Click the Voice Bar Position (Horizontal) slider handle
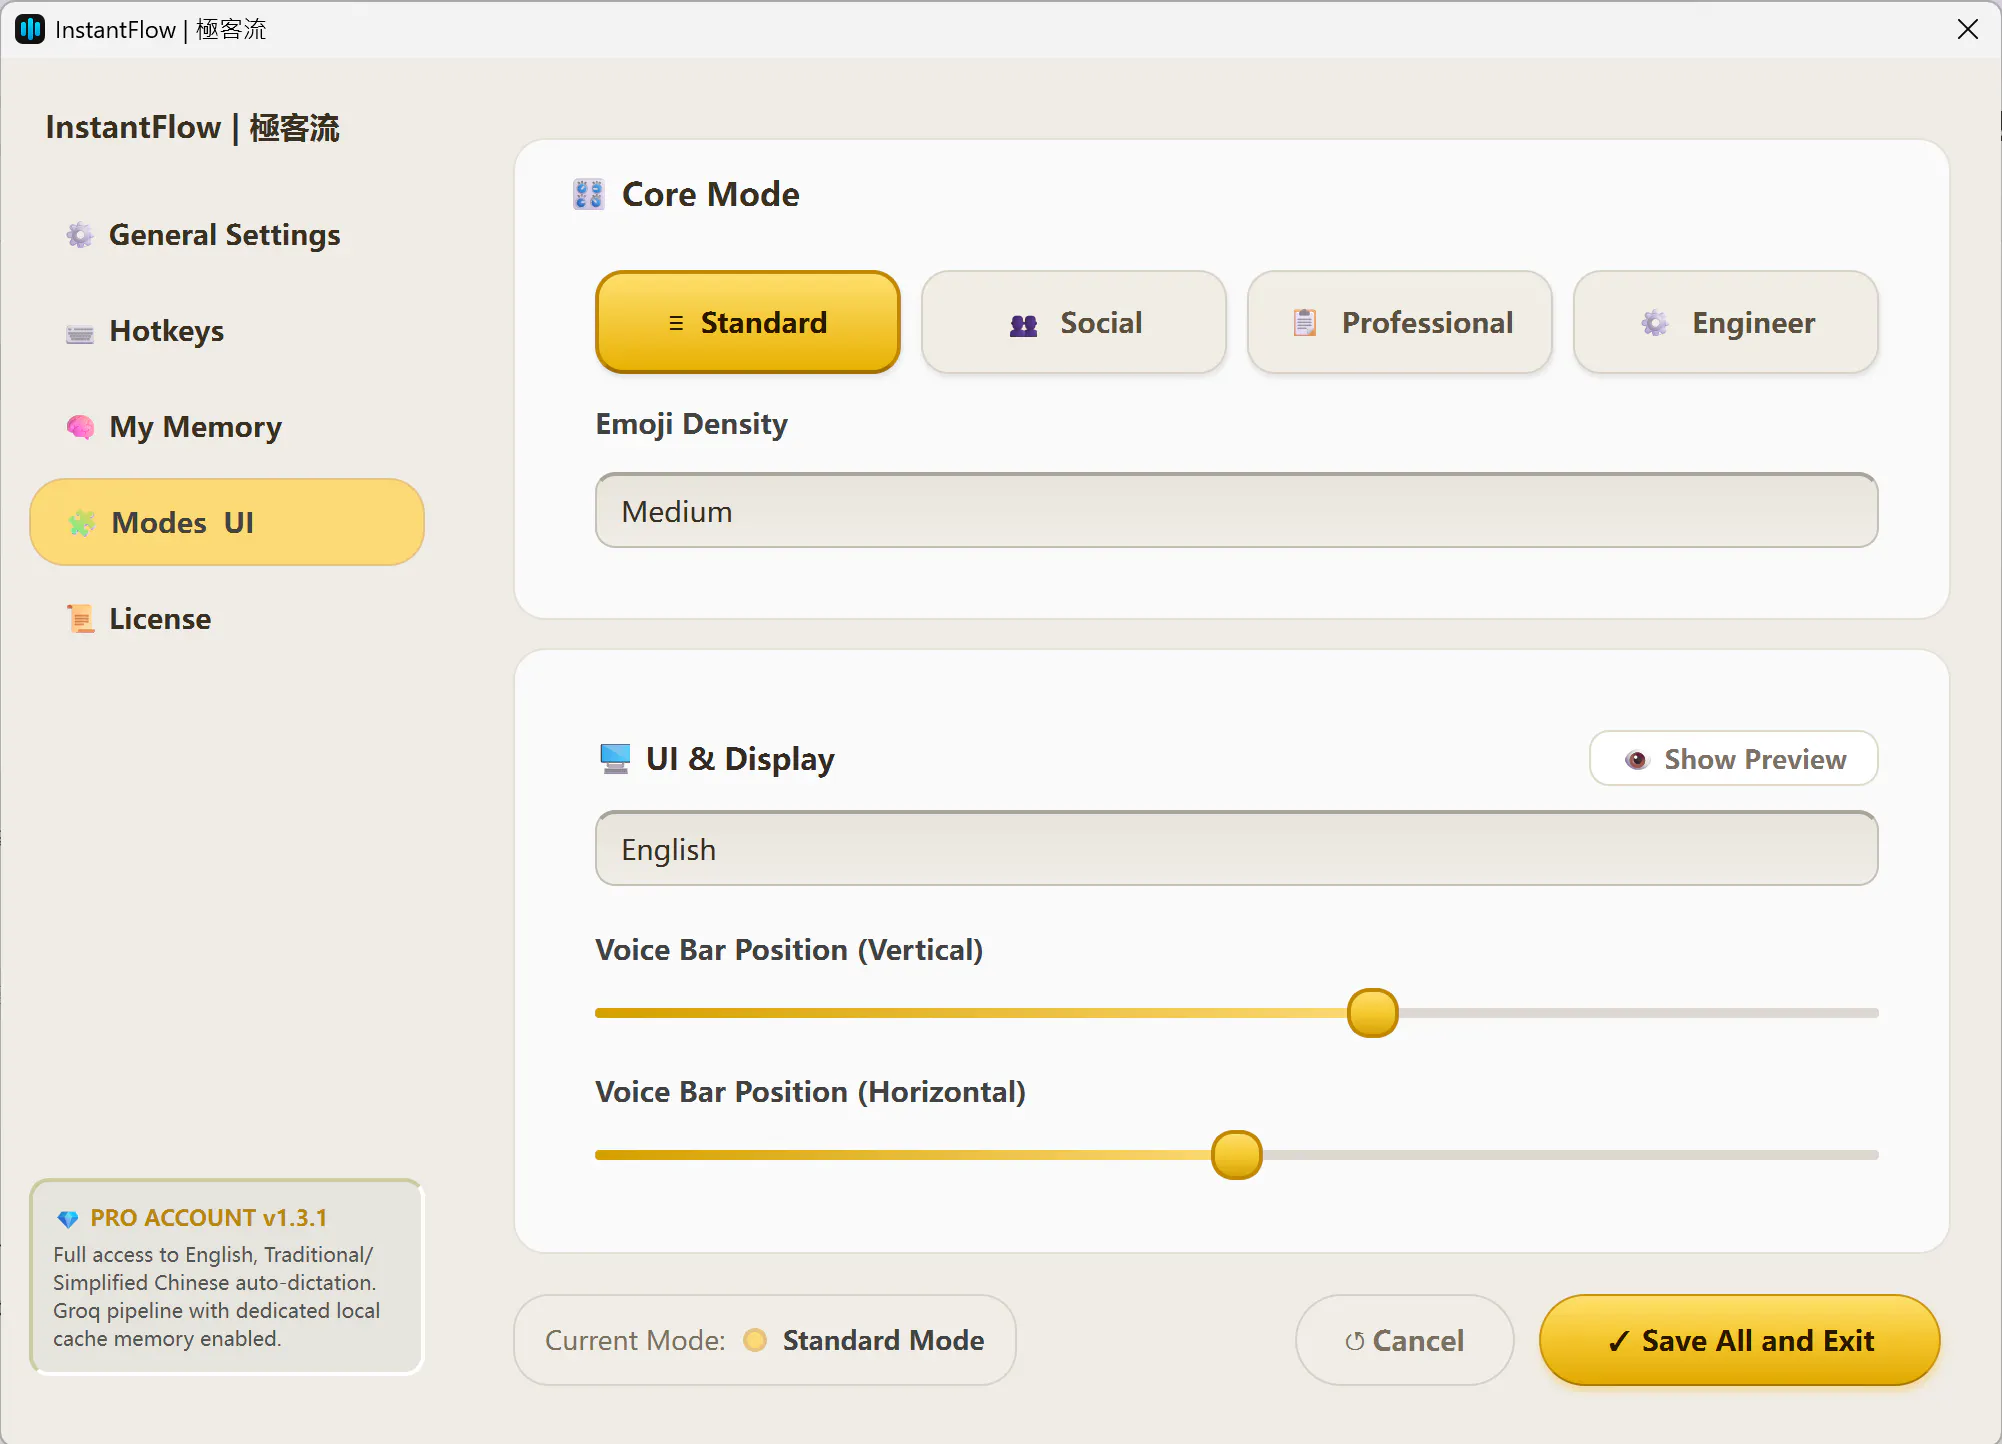Screen dimensions: 2002x1444 1237,1155
